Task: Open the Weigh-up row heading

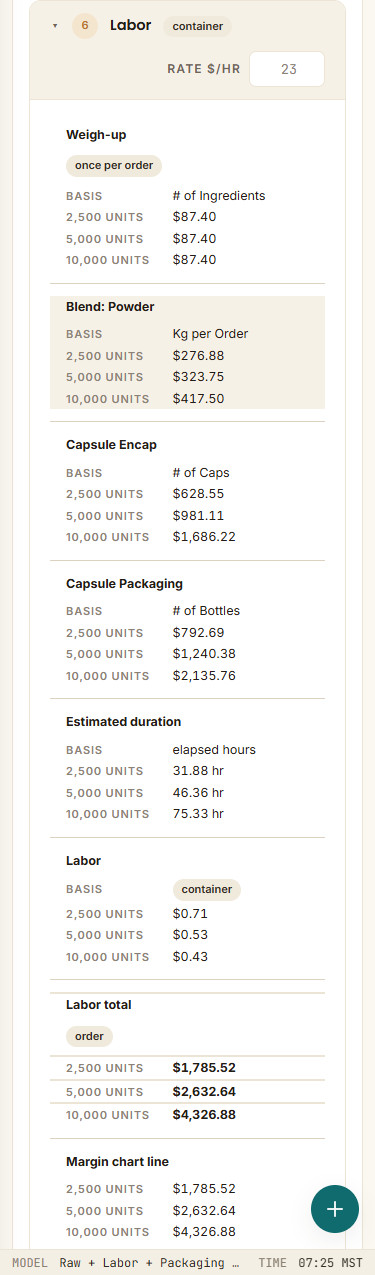Action: pos(96,134)
